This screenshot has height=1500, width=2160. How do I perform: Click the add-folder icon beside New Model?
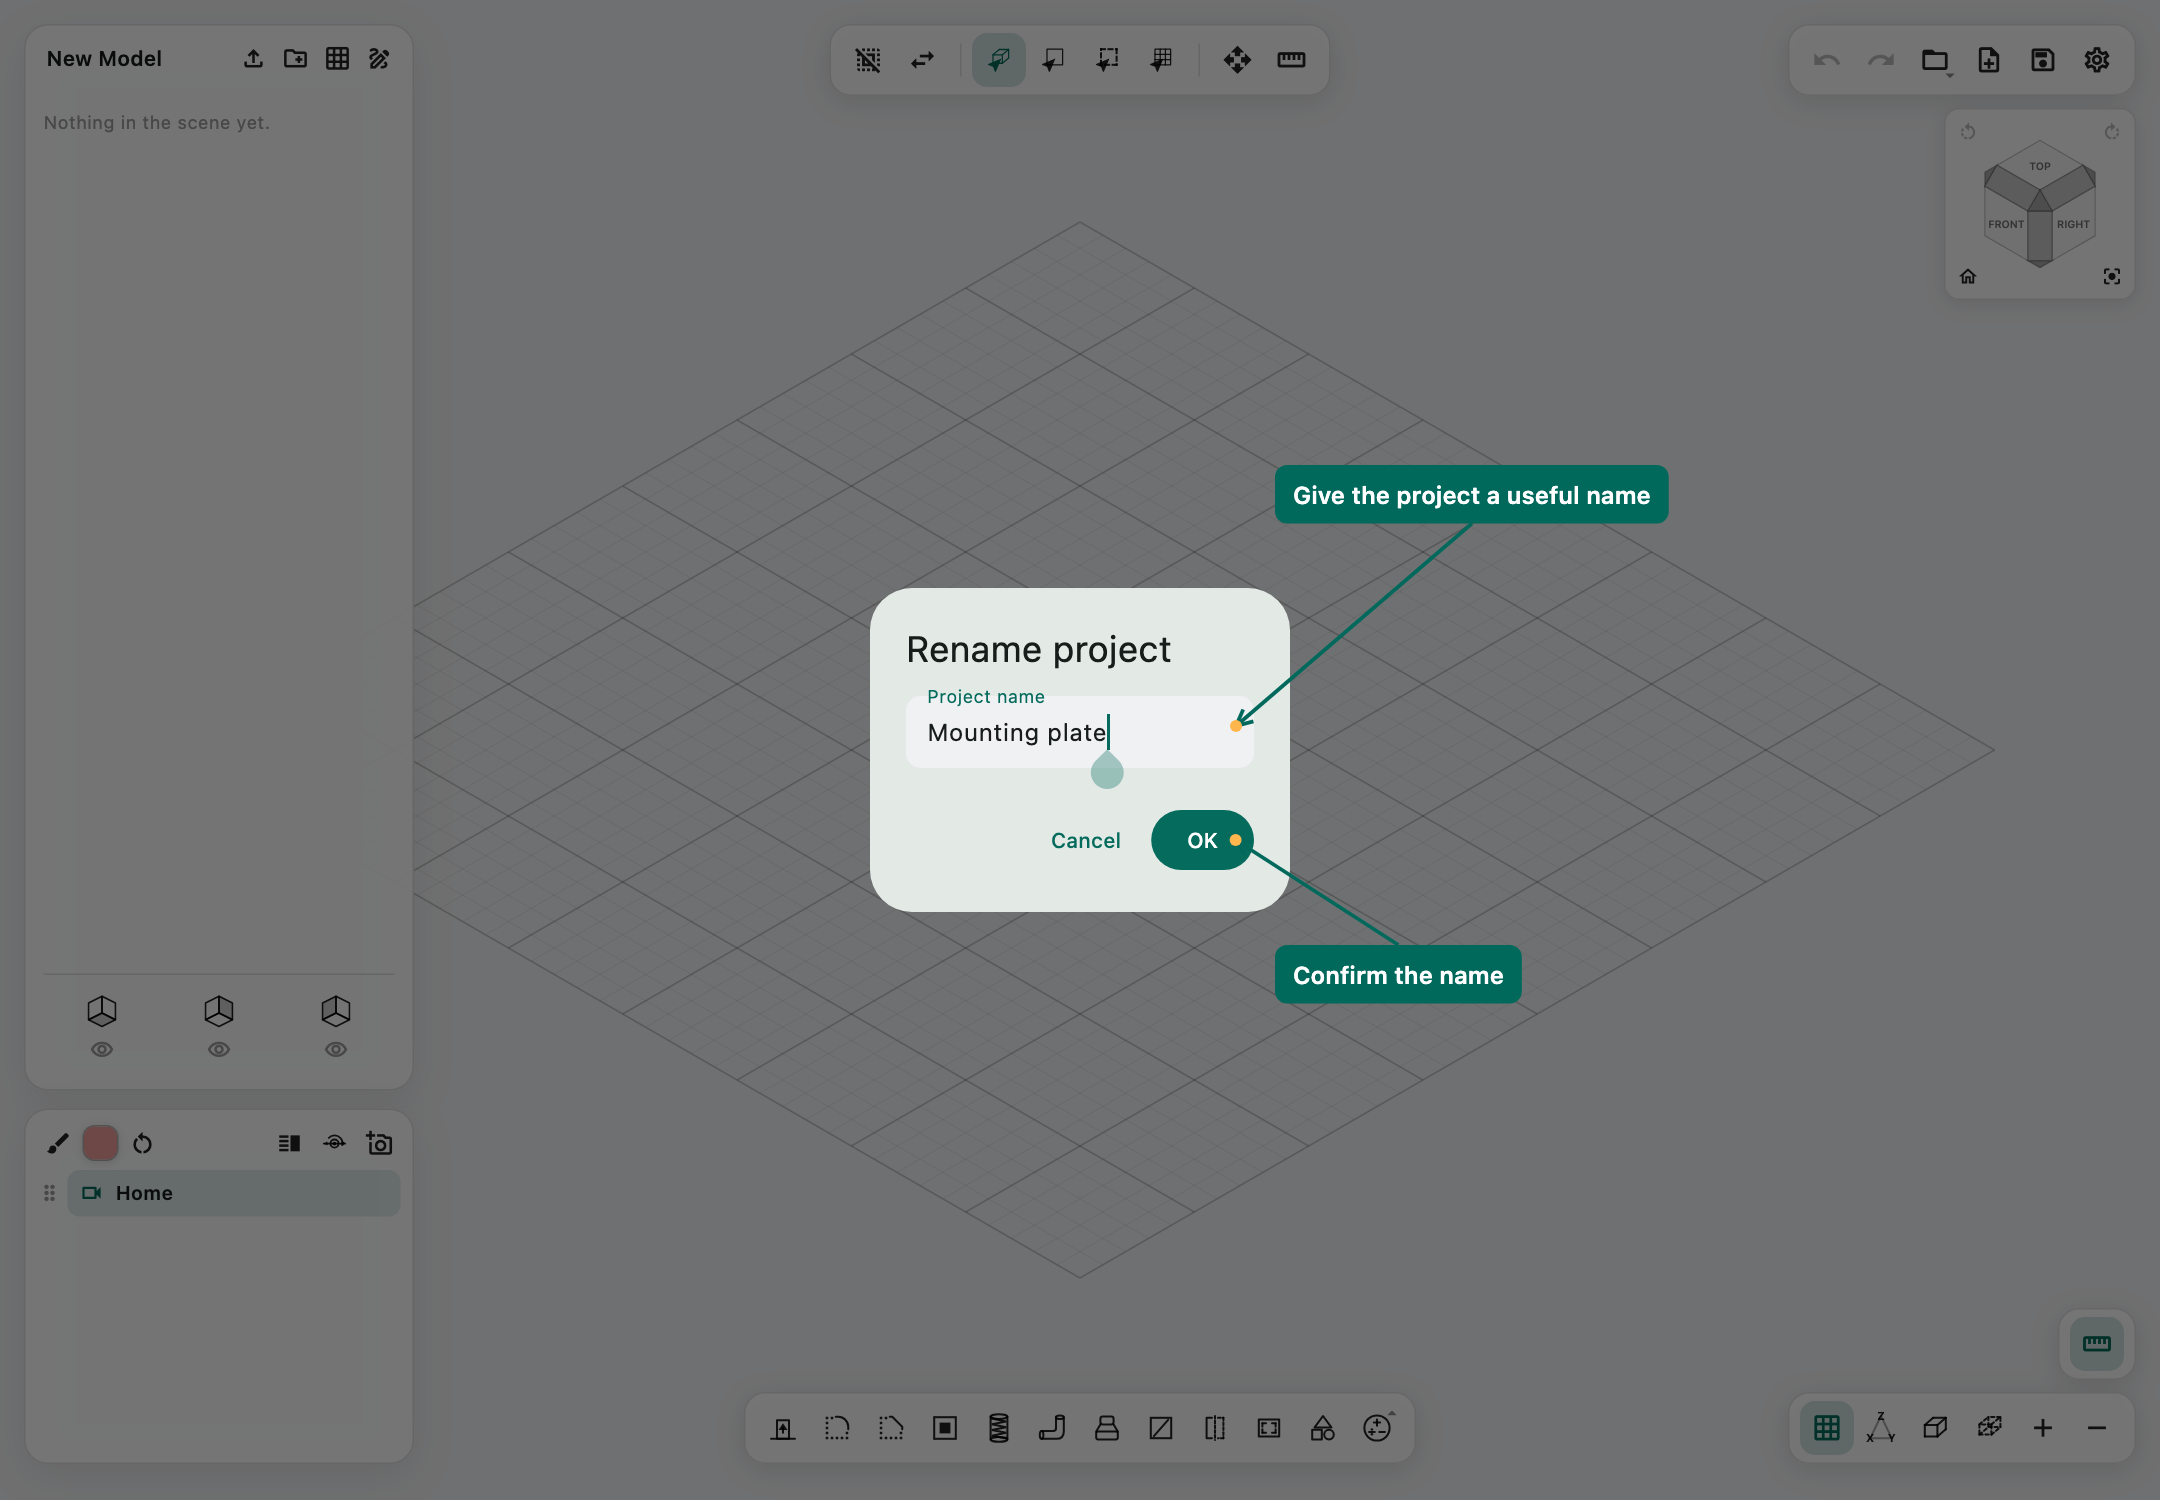(295, 59)
